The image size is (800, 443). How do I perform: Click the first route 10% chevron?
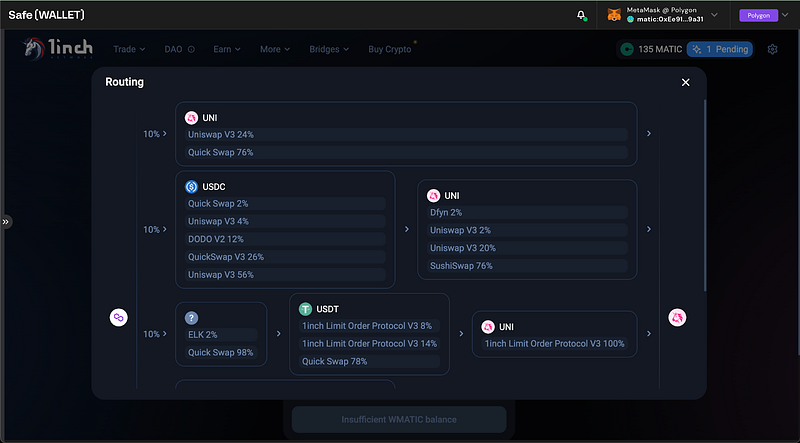point(164,134)
